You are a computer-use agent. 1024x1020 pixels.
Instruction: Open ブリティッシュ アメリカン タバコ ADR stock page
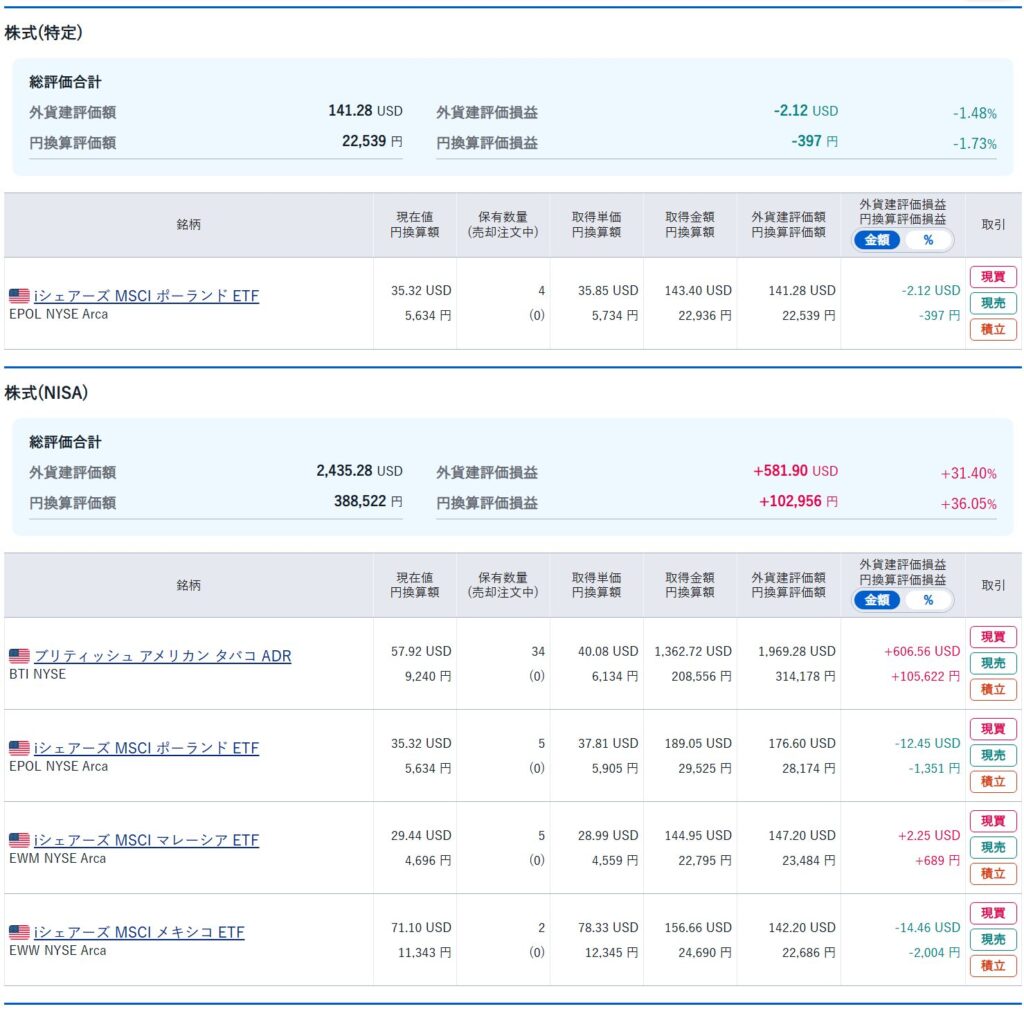[x=162, y=656]
